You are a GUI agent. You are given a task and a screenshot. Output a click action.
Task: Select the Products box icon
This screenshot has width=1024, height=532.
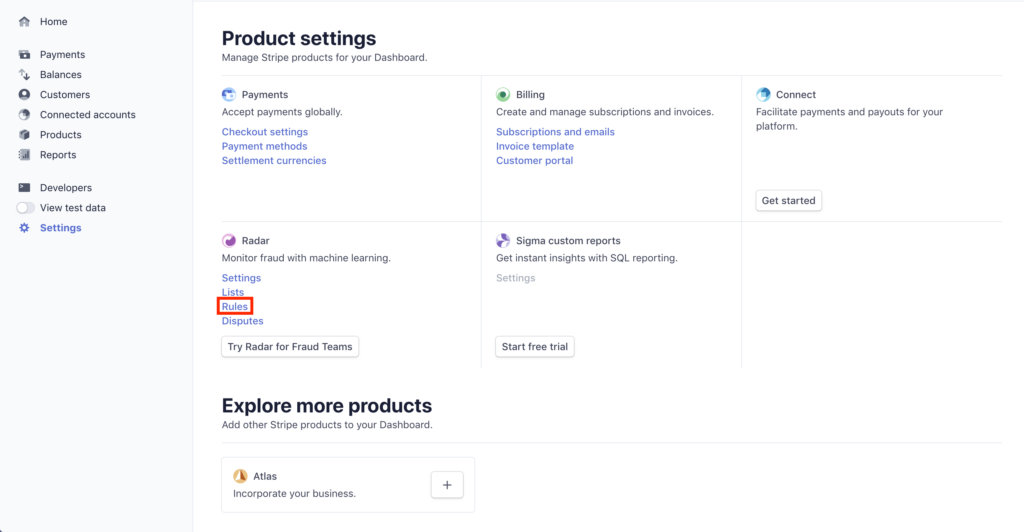[24, 134]
